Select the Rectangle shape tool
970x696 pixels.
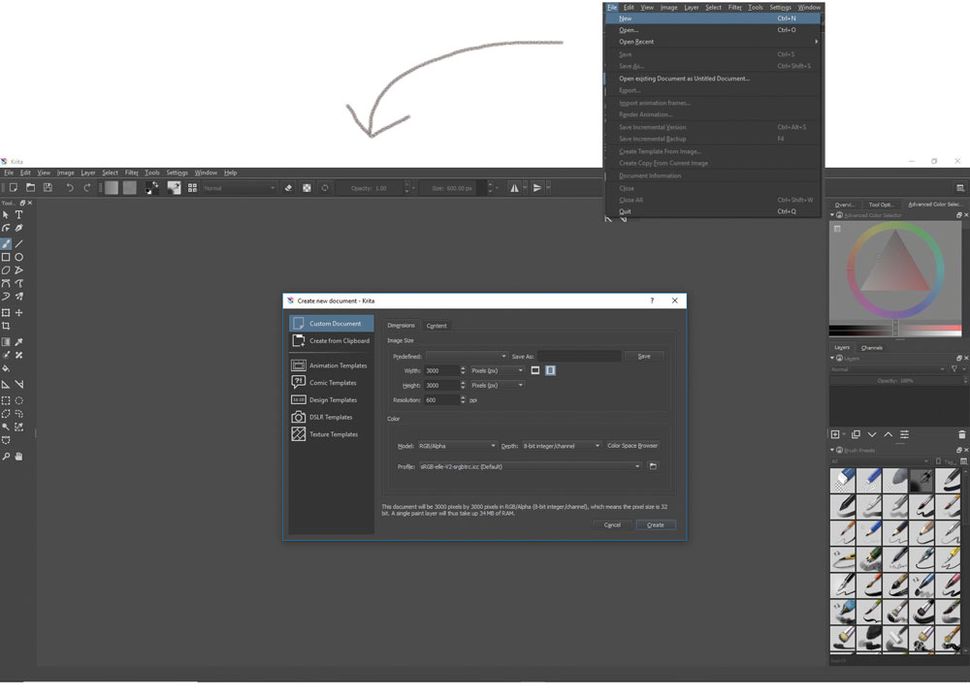(6, 257)
